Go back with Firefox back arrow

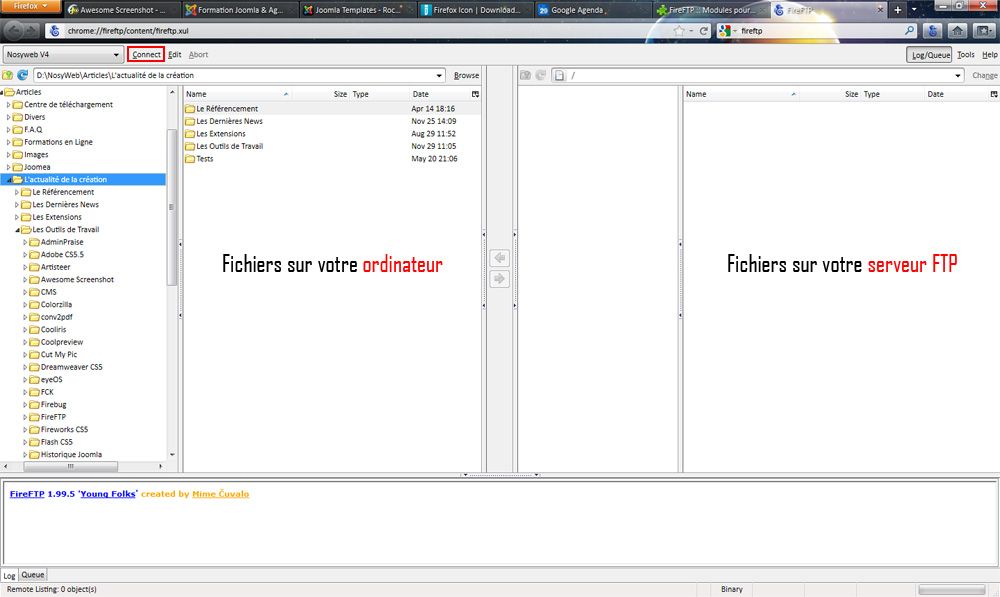(15, 30)
